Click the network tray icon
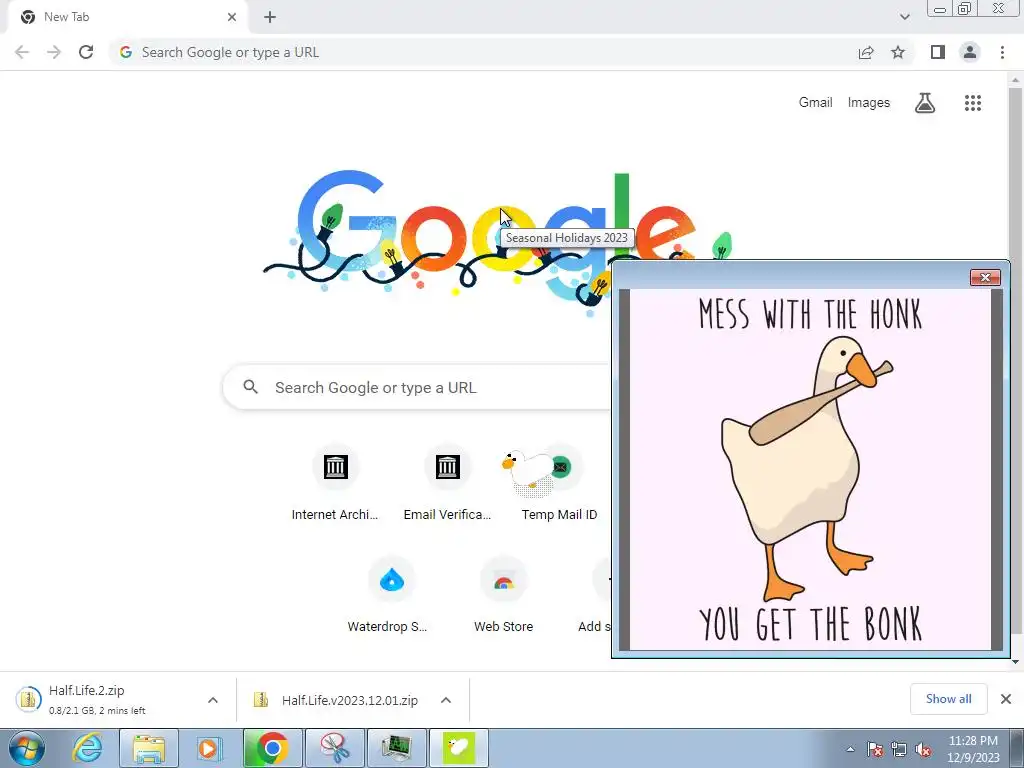 click(899, 750)
